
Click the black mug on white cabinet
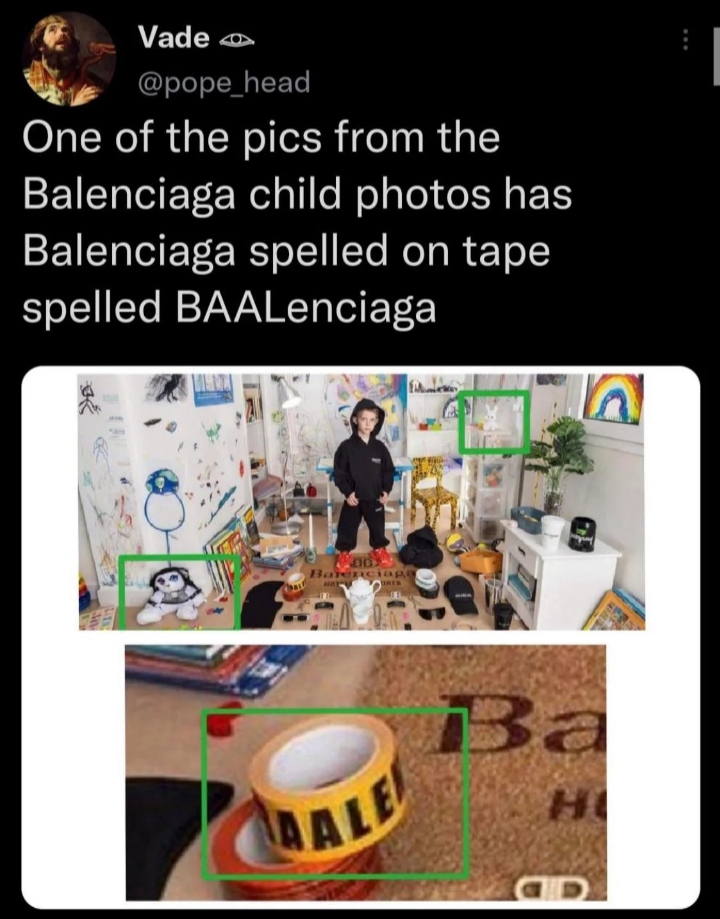583,533
